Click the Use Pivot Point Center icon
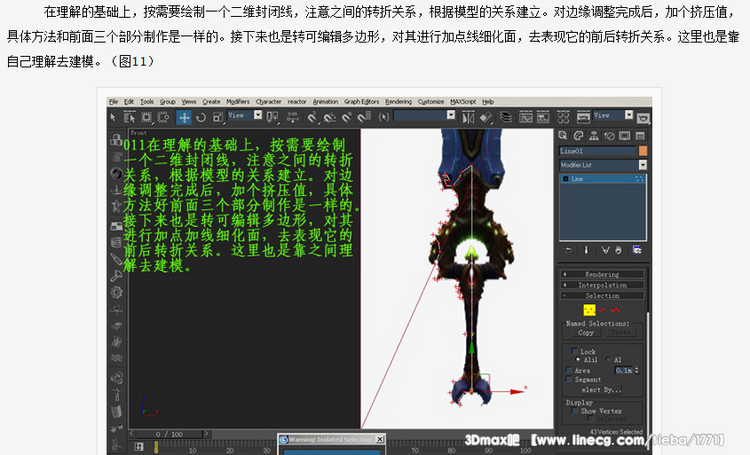This screenshot has width=750, height=455. coord(273,117)
